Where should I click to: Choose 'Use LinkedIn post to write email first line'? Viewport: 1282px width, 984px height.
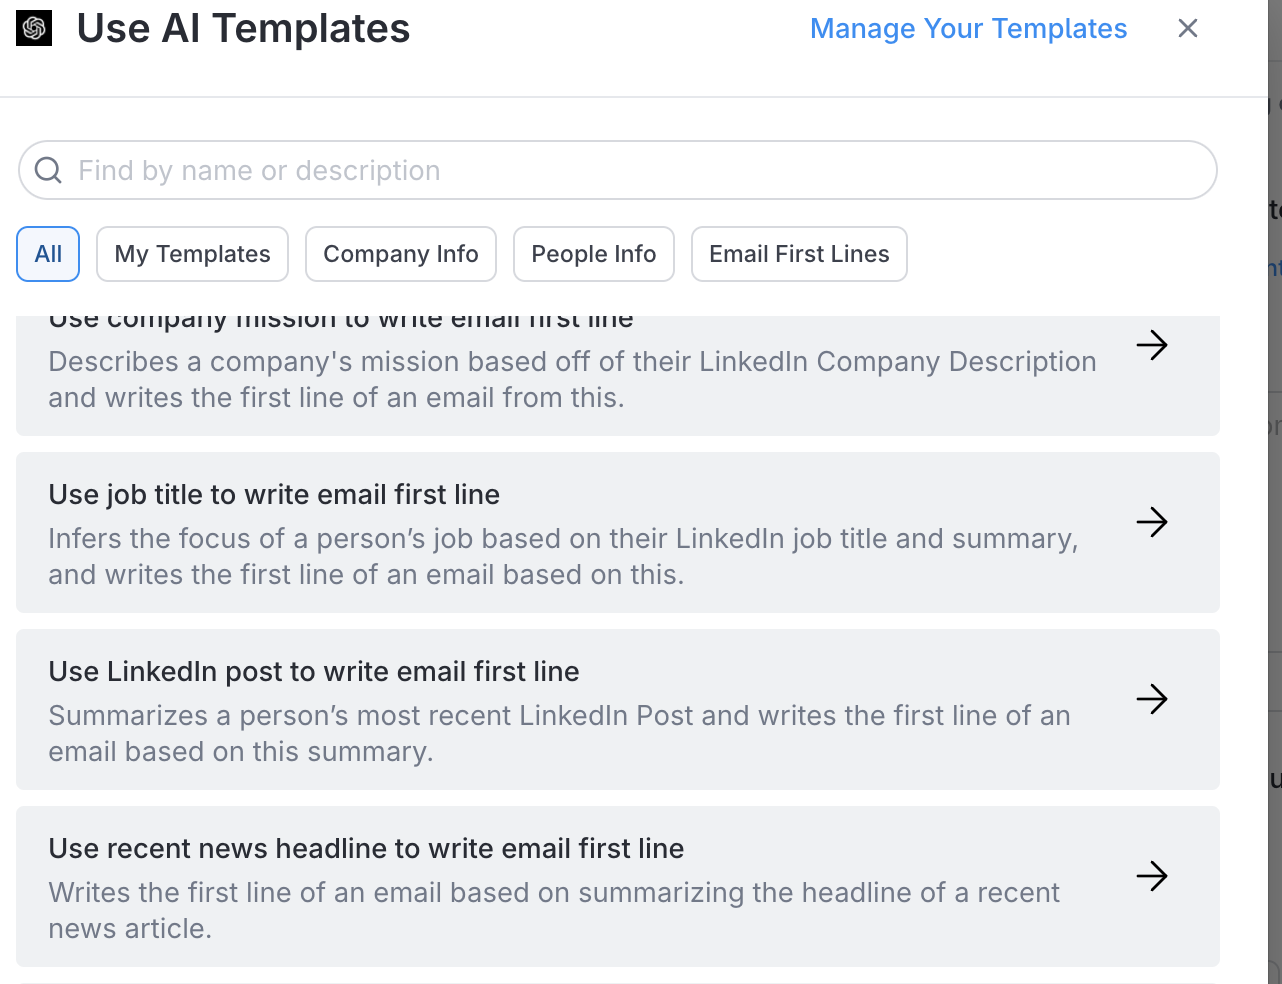click(314, 672)
